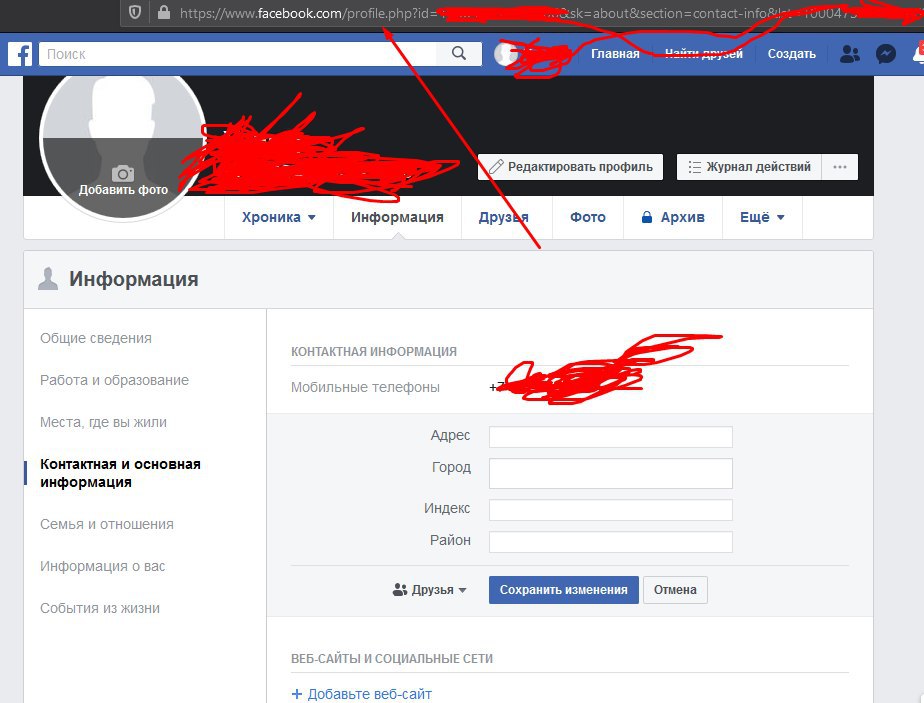Expand the Хроника tab dropdown
The height and width of the screenshot is (703, 924).
(279, 217)
